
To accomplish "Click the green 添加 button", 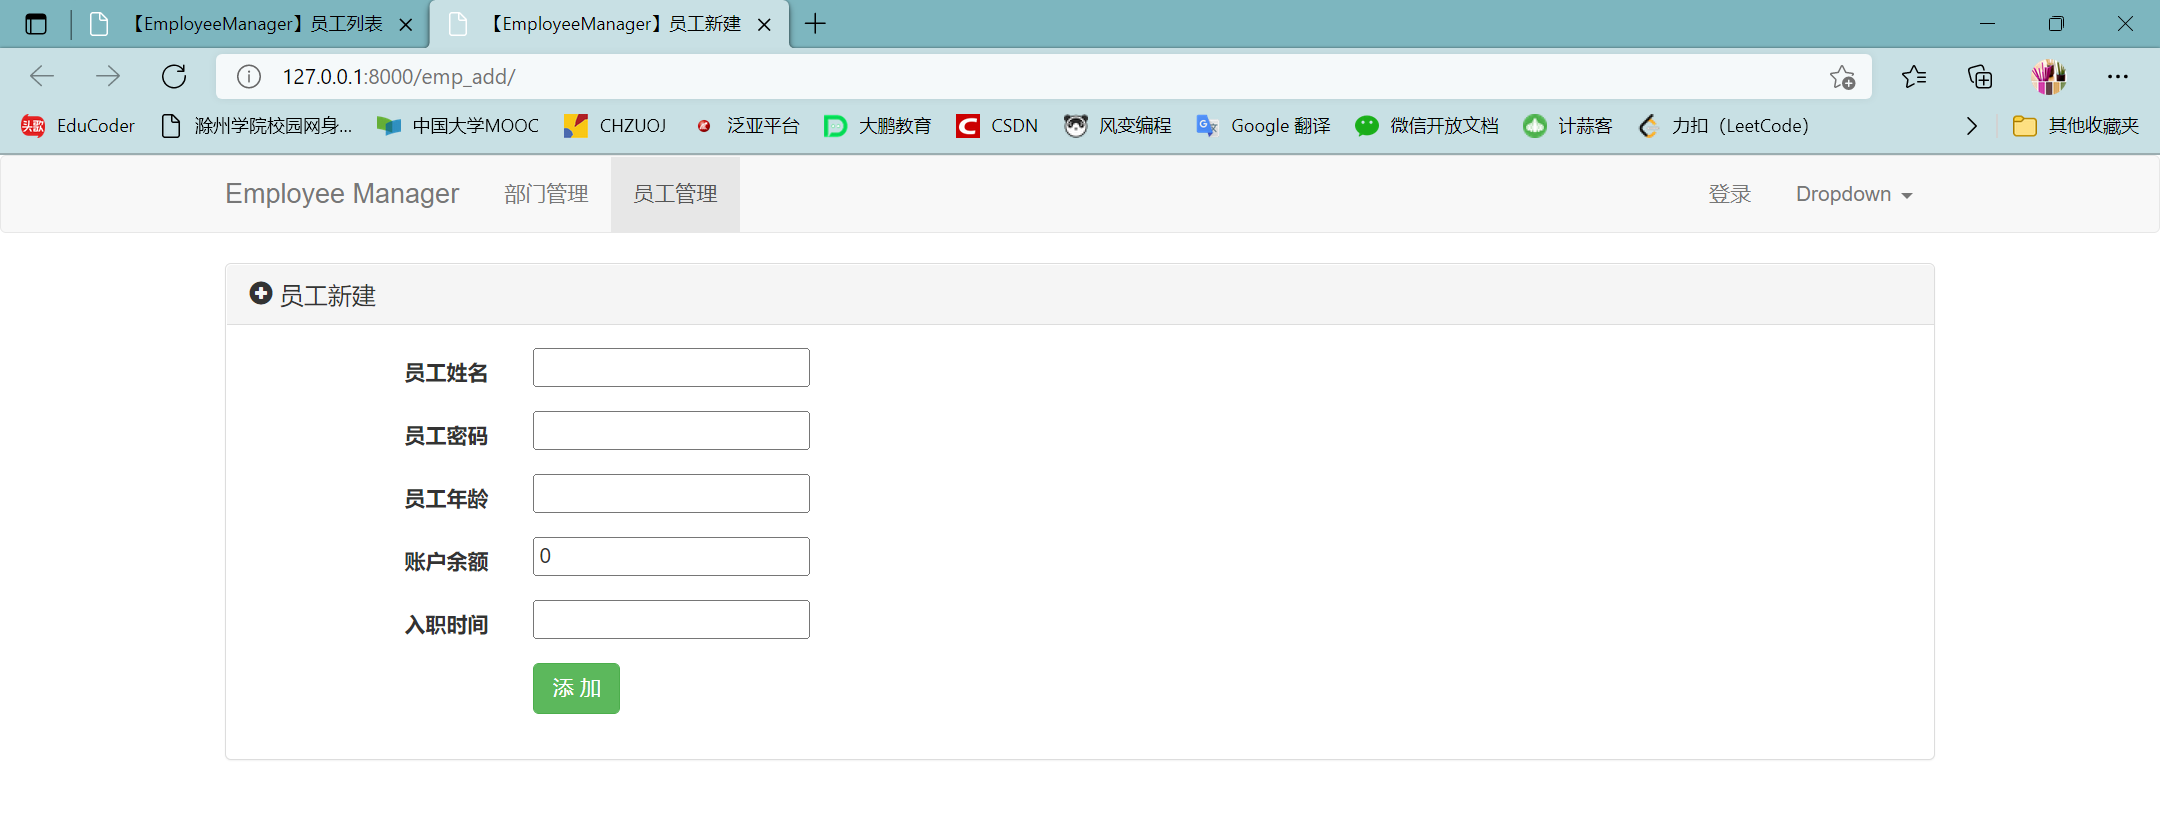I will coord(576,688).
